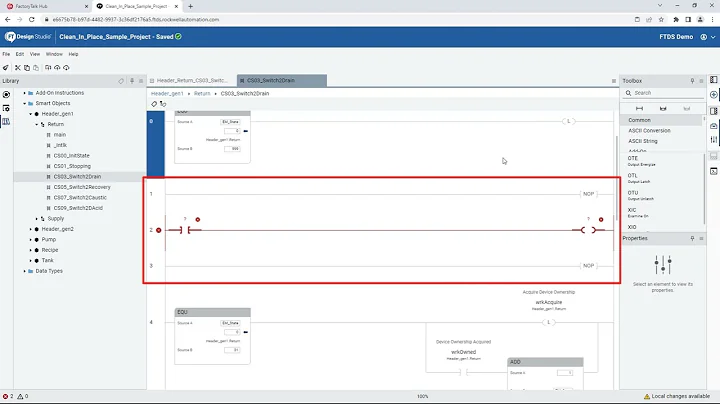Open the gear-window view in left sidebar
This screenshot has width=720, height=404.
6,108
